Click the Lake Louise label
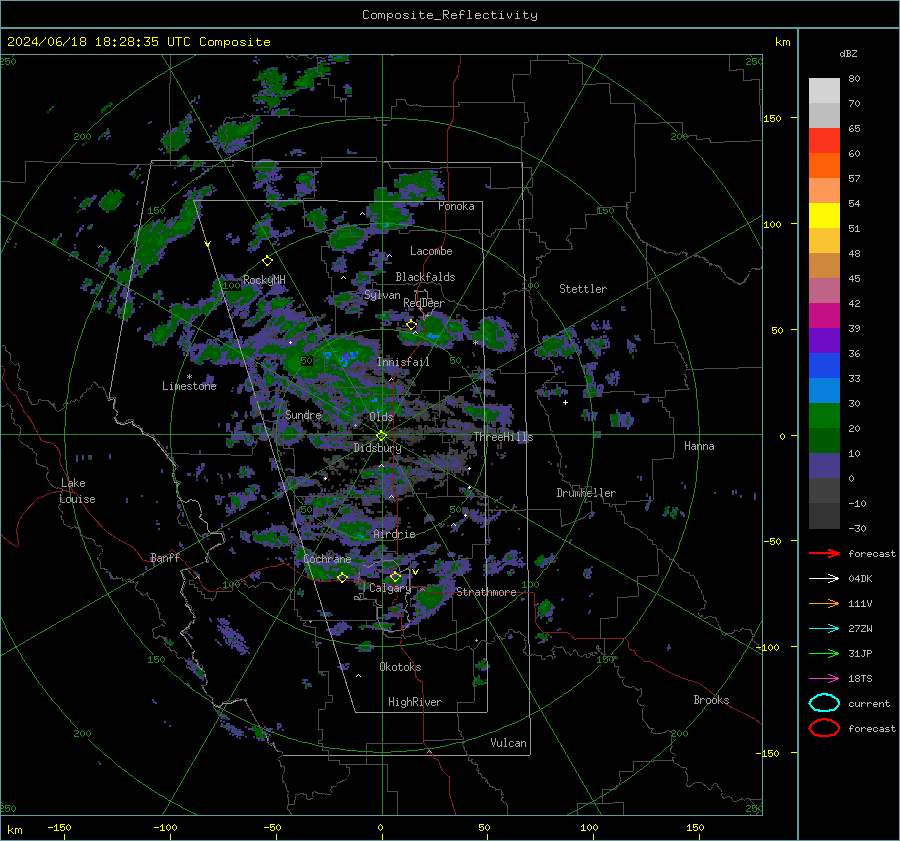The width and height of the screenshot is (900, 841). [77, 491]
